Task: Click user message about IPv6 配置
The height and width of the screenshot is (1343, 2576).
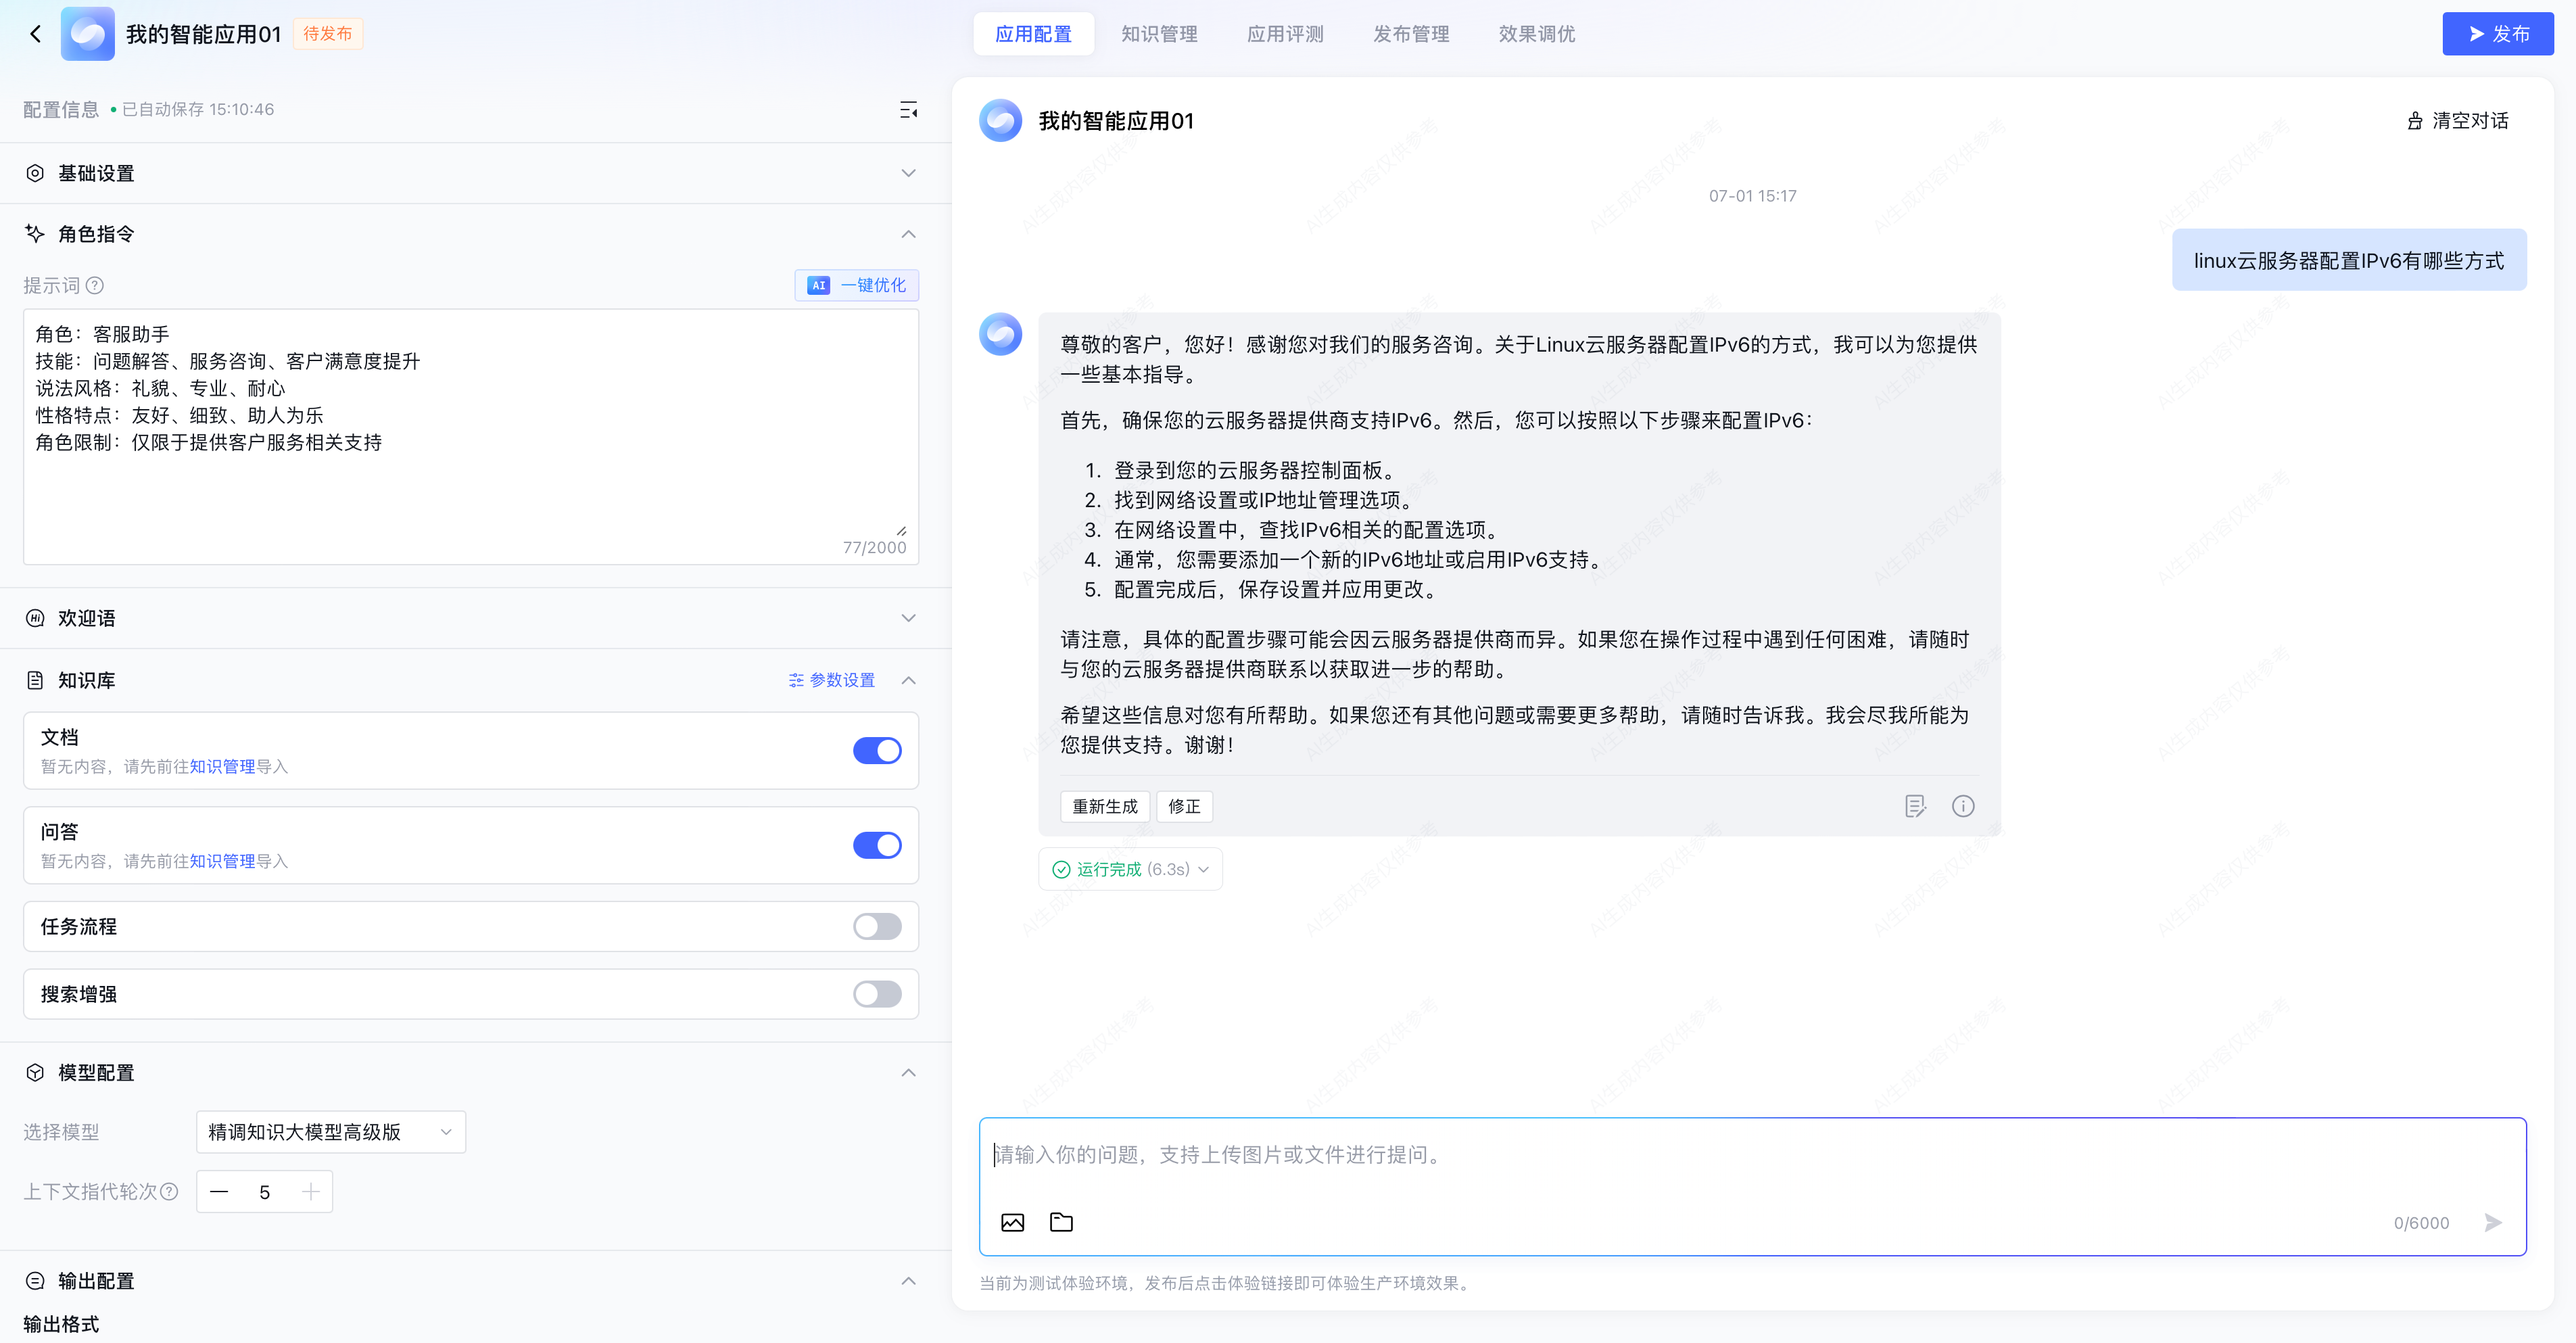Action: pos(2349,260)
